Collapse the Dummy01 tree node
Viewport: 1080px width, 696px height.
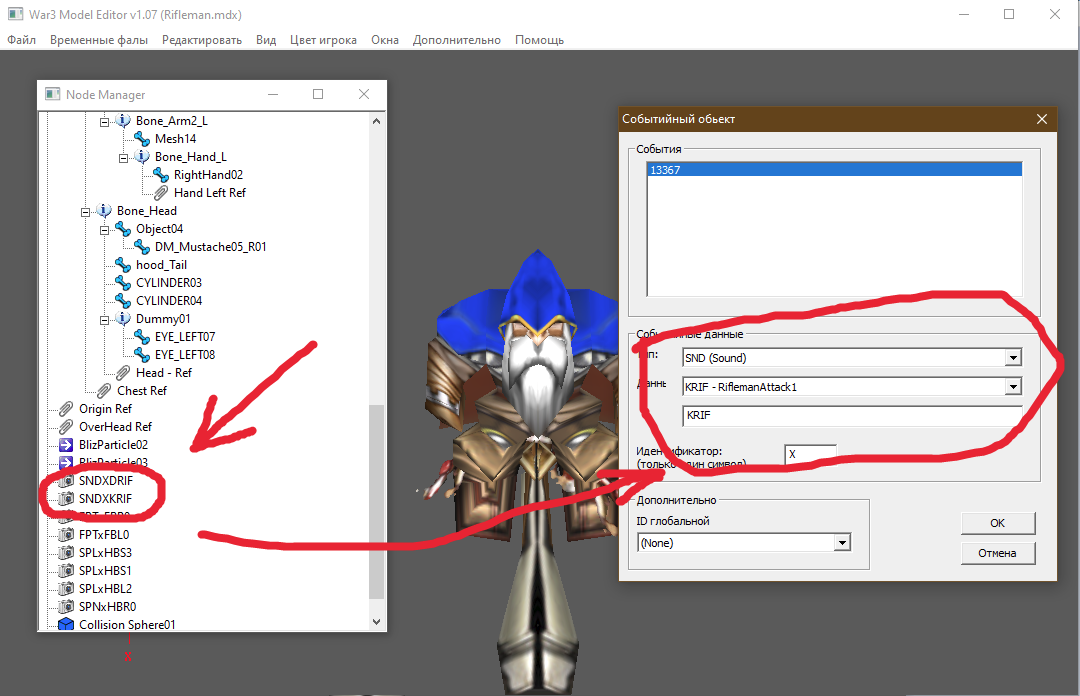coord(105,320)
